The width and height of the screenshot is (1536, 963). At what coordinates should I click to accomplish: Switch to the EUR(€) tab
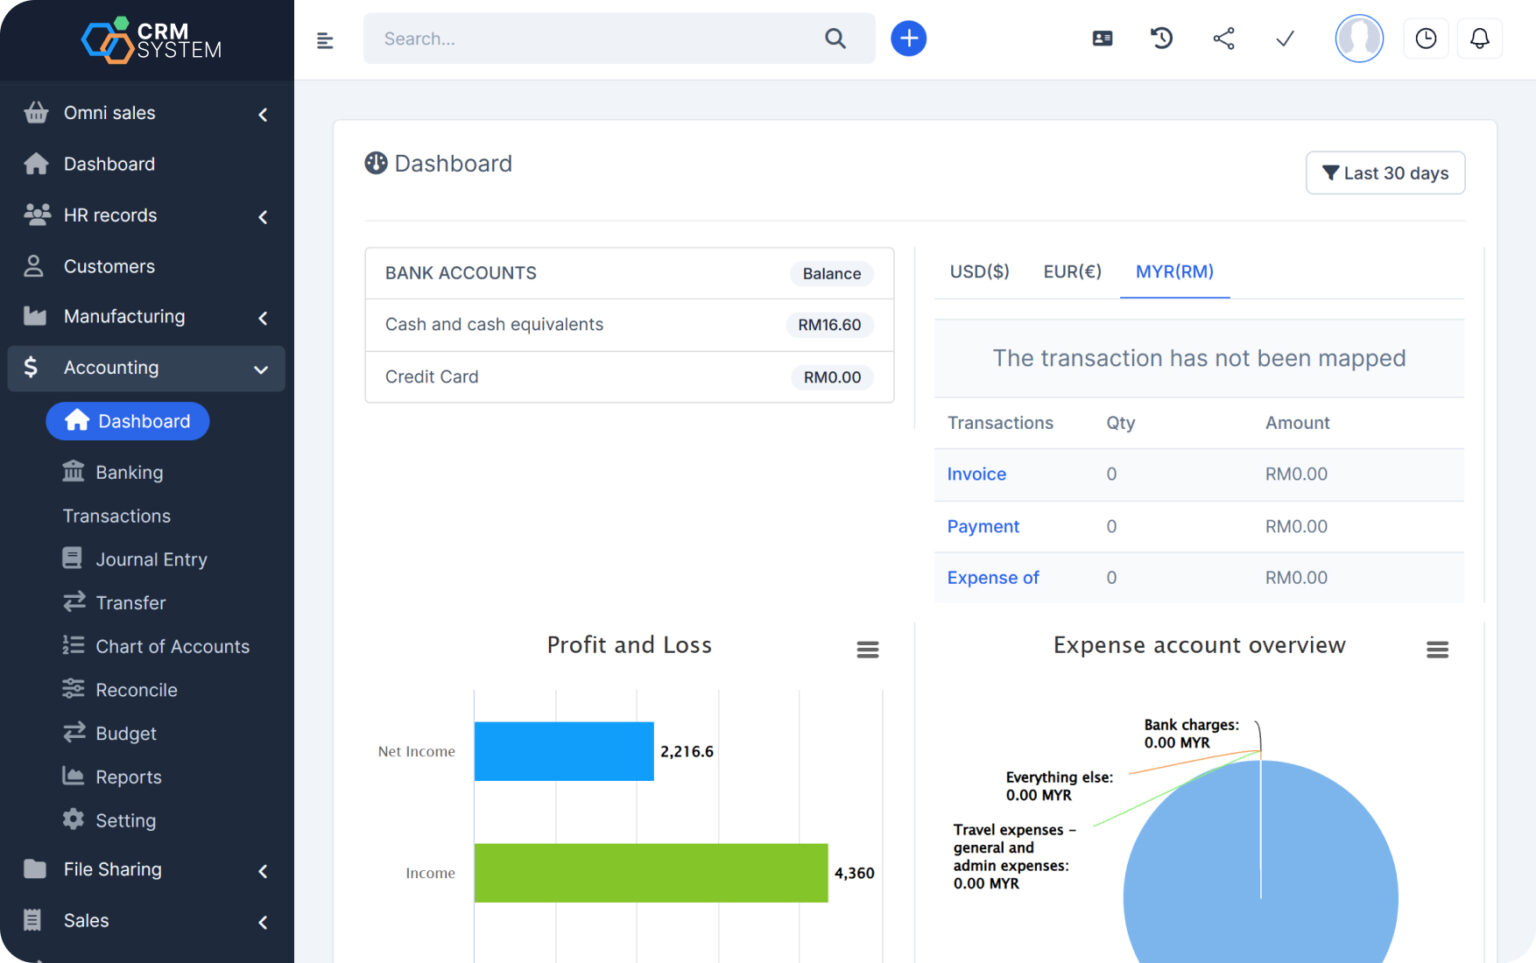tap(1072, 272)
